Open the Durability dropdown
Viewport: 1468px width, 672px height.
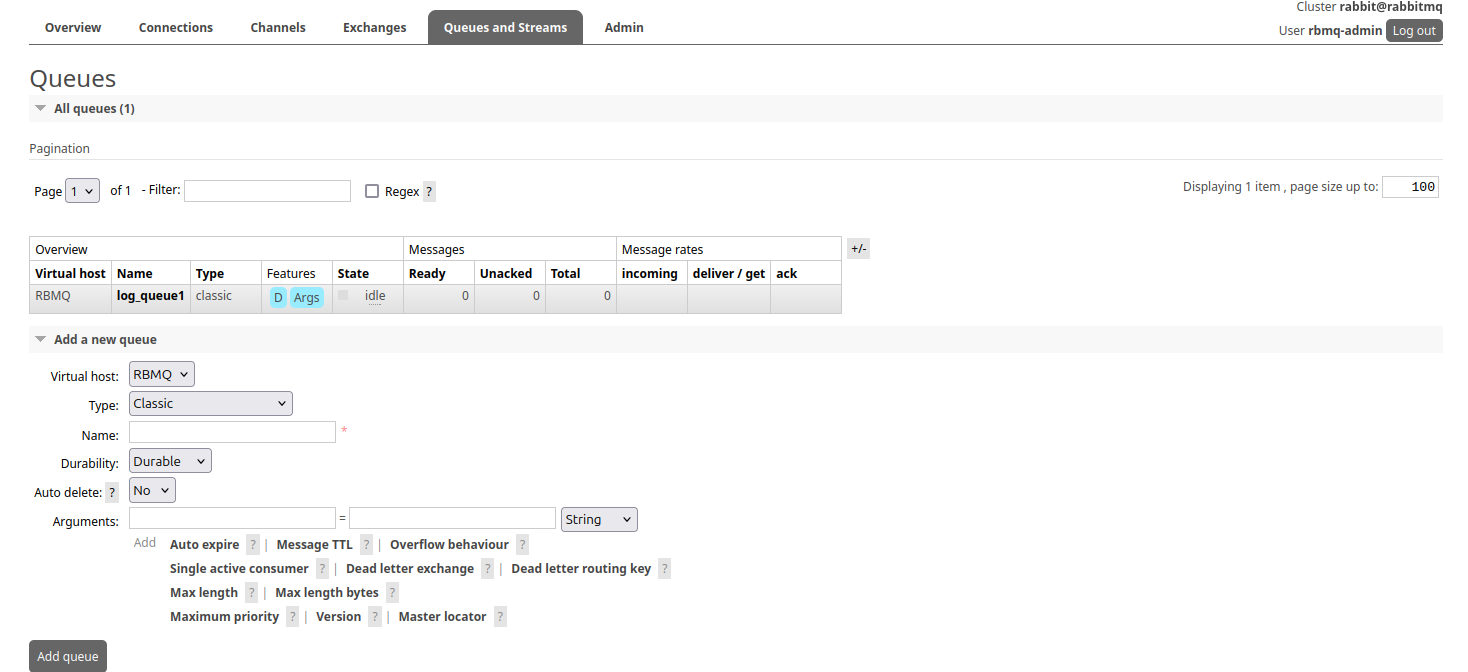[x=170, y=461]
